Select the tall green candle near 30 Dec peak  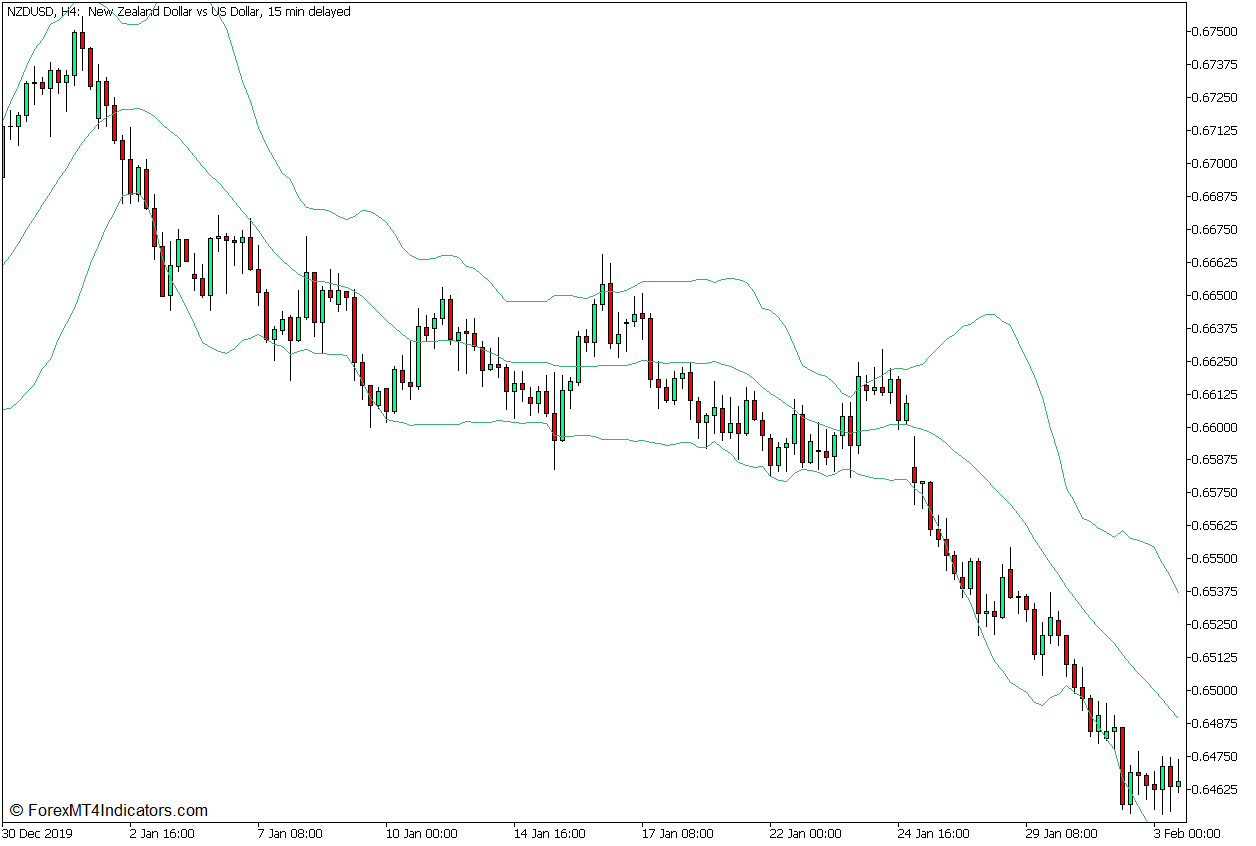coord(74,55)
